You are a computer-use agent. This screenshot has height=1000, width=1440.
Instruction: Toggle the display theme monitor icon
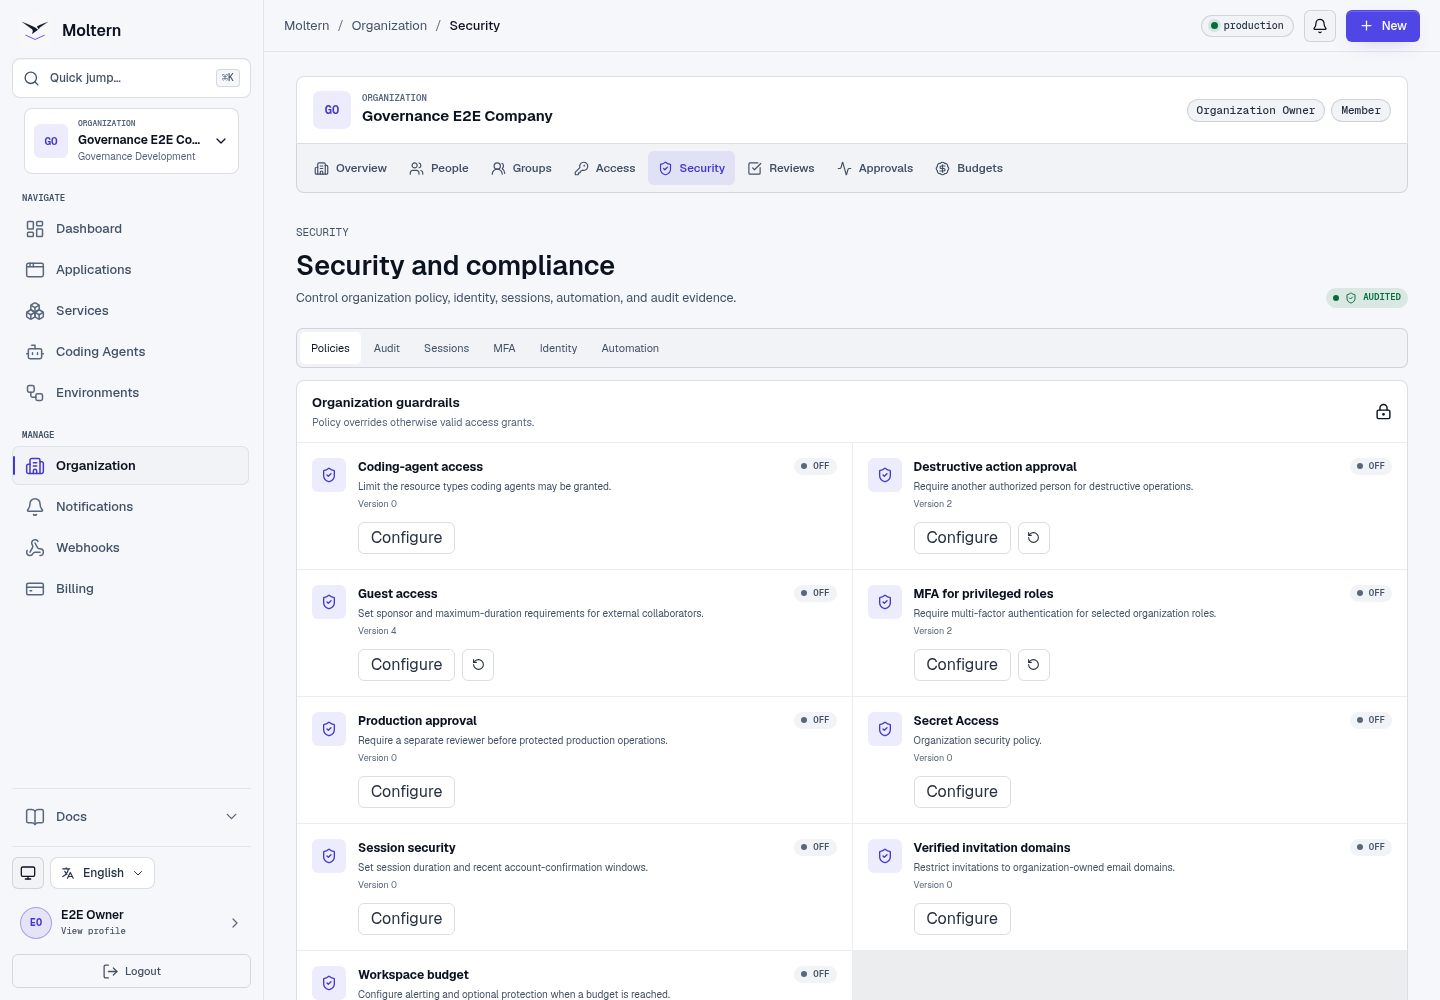click(x=28, y=873)
